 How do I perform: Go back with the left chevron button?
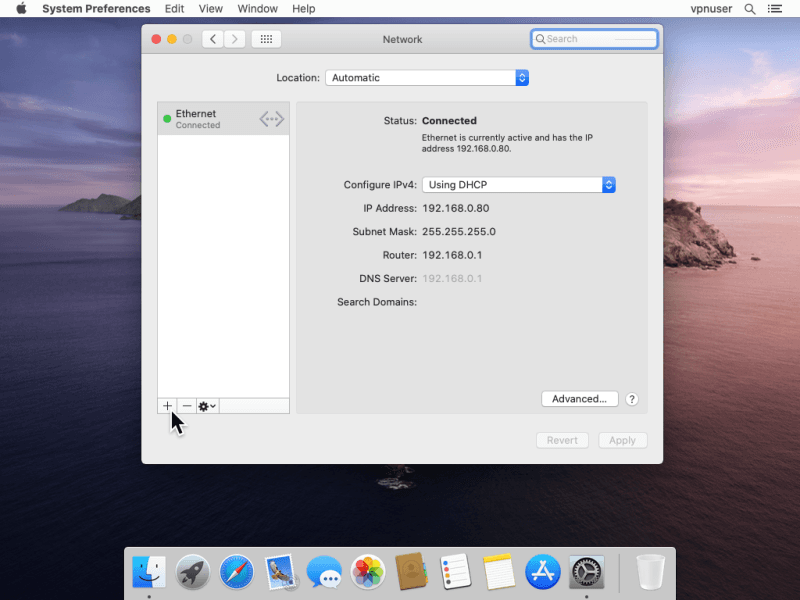212,39
